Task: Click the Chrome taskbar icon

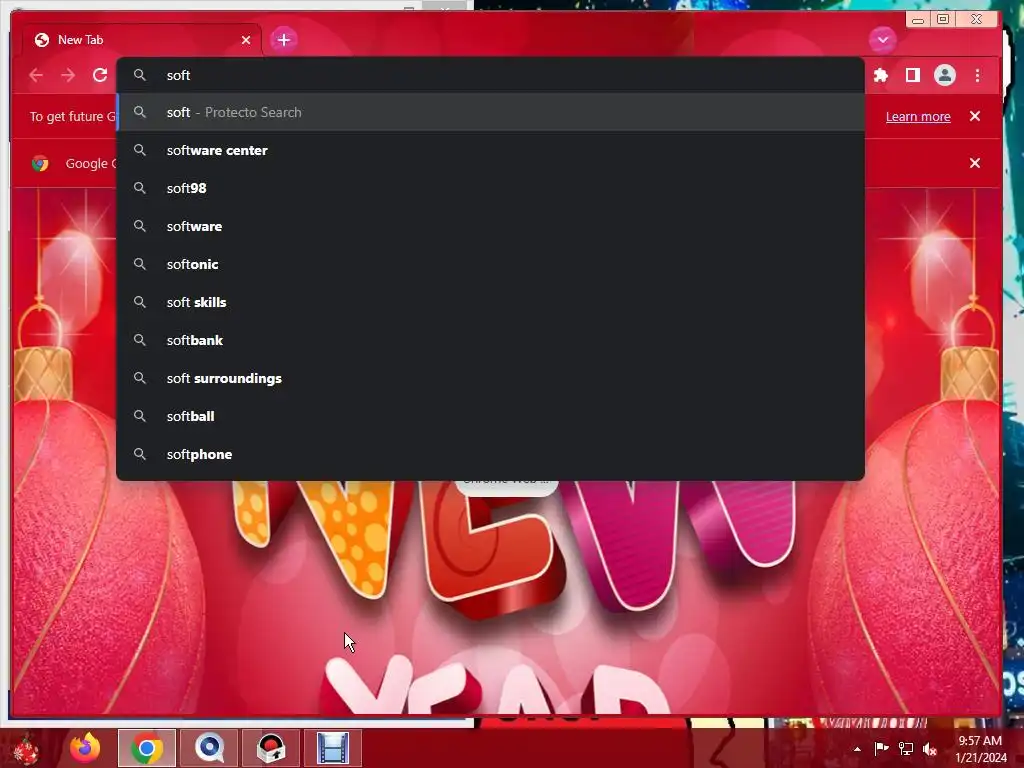Action: click(x=147, y=748)
